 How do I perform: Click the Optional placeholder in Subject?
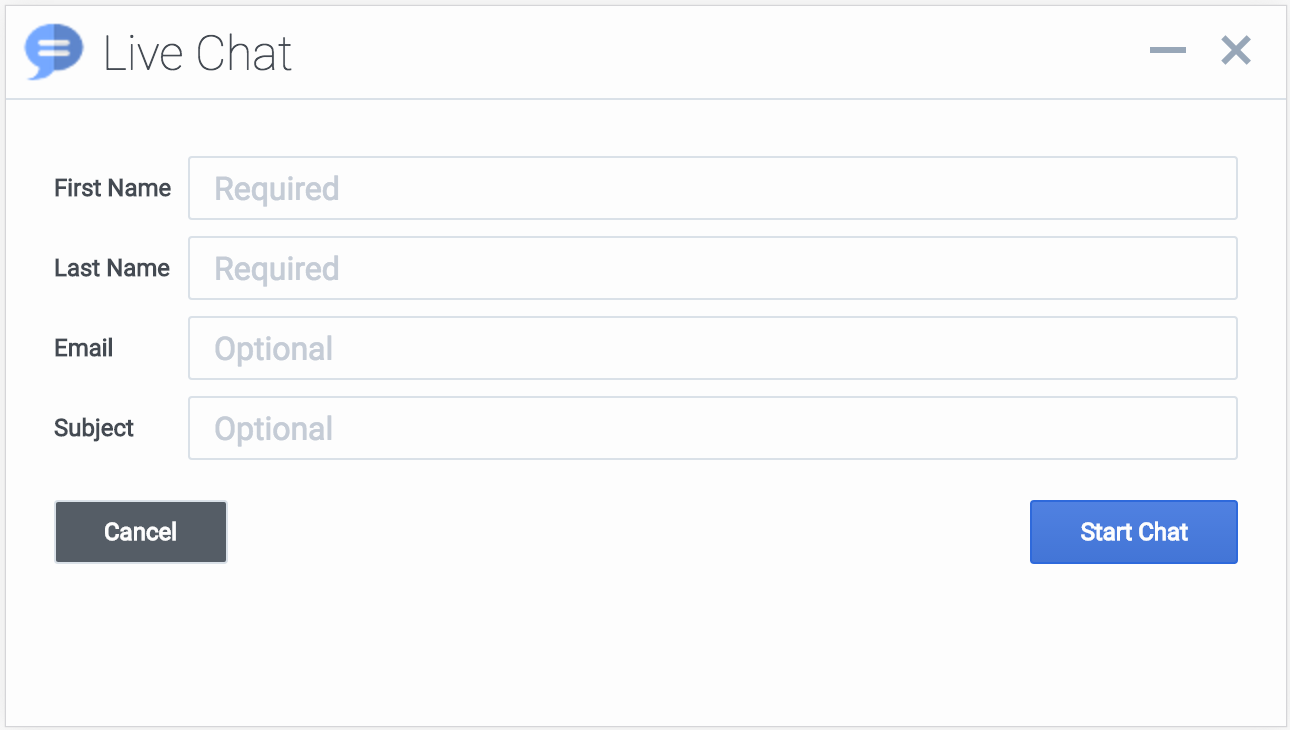274,429
